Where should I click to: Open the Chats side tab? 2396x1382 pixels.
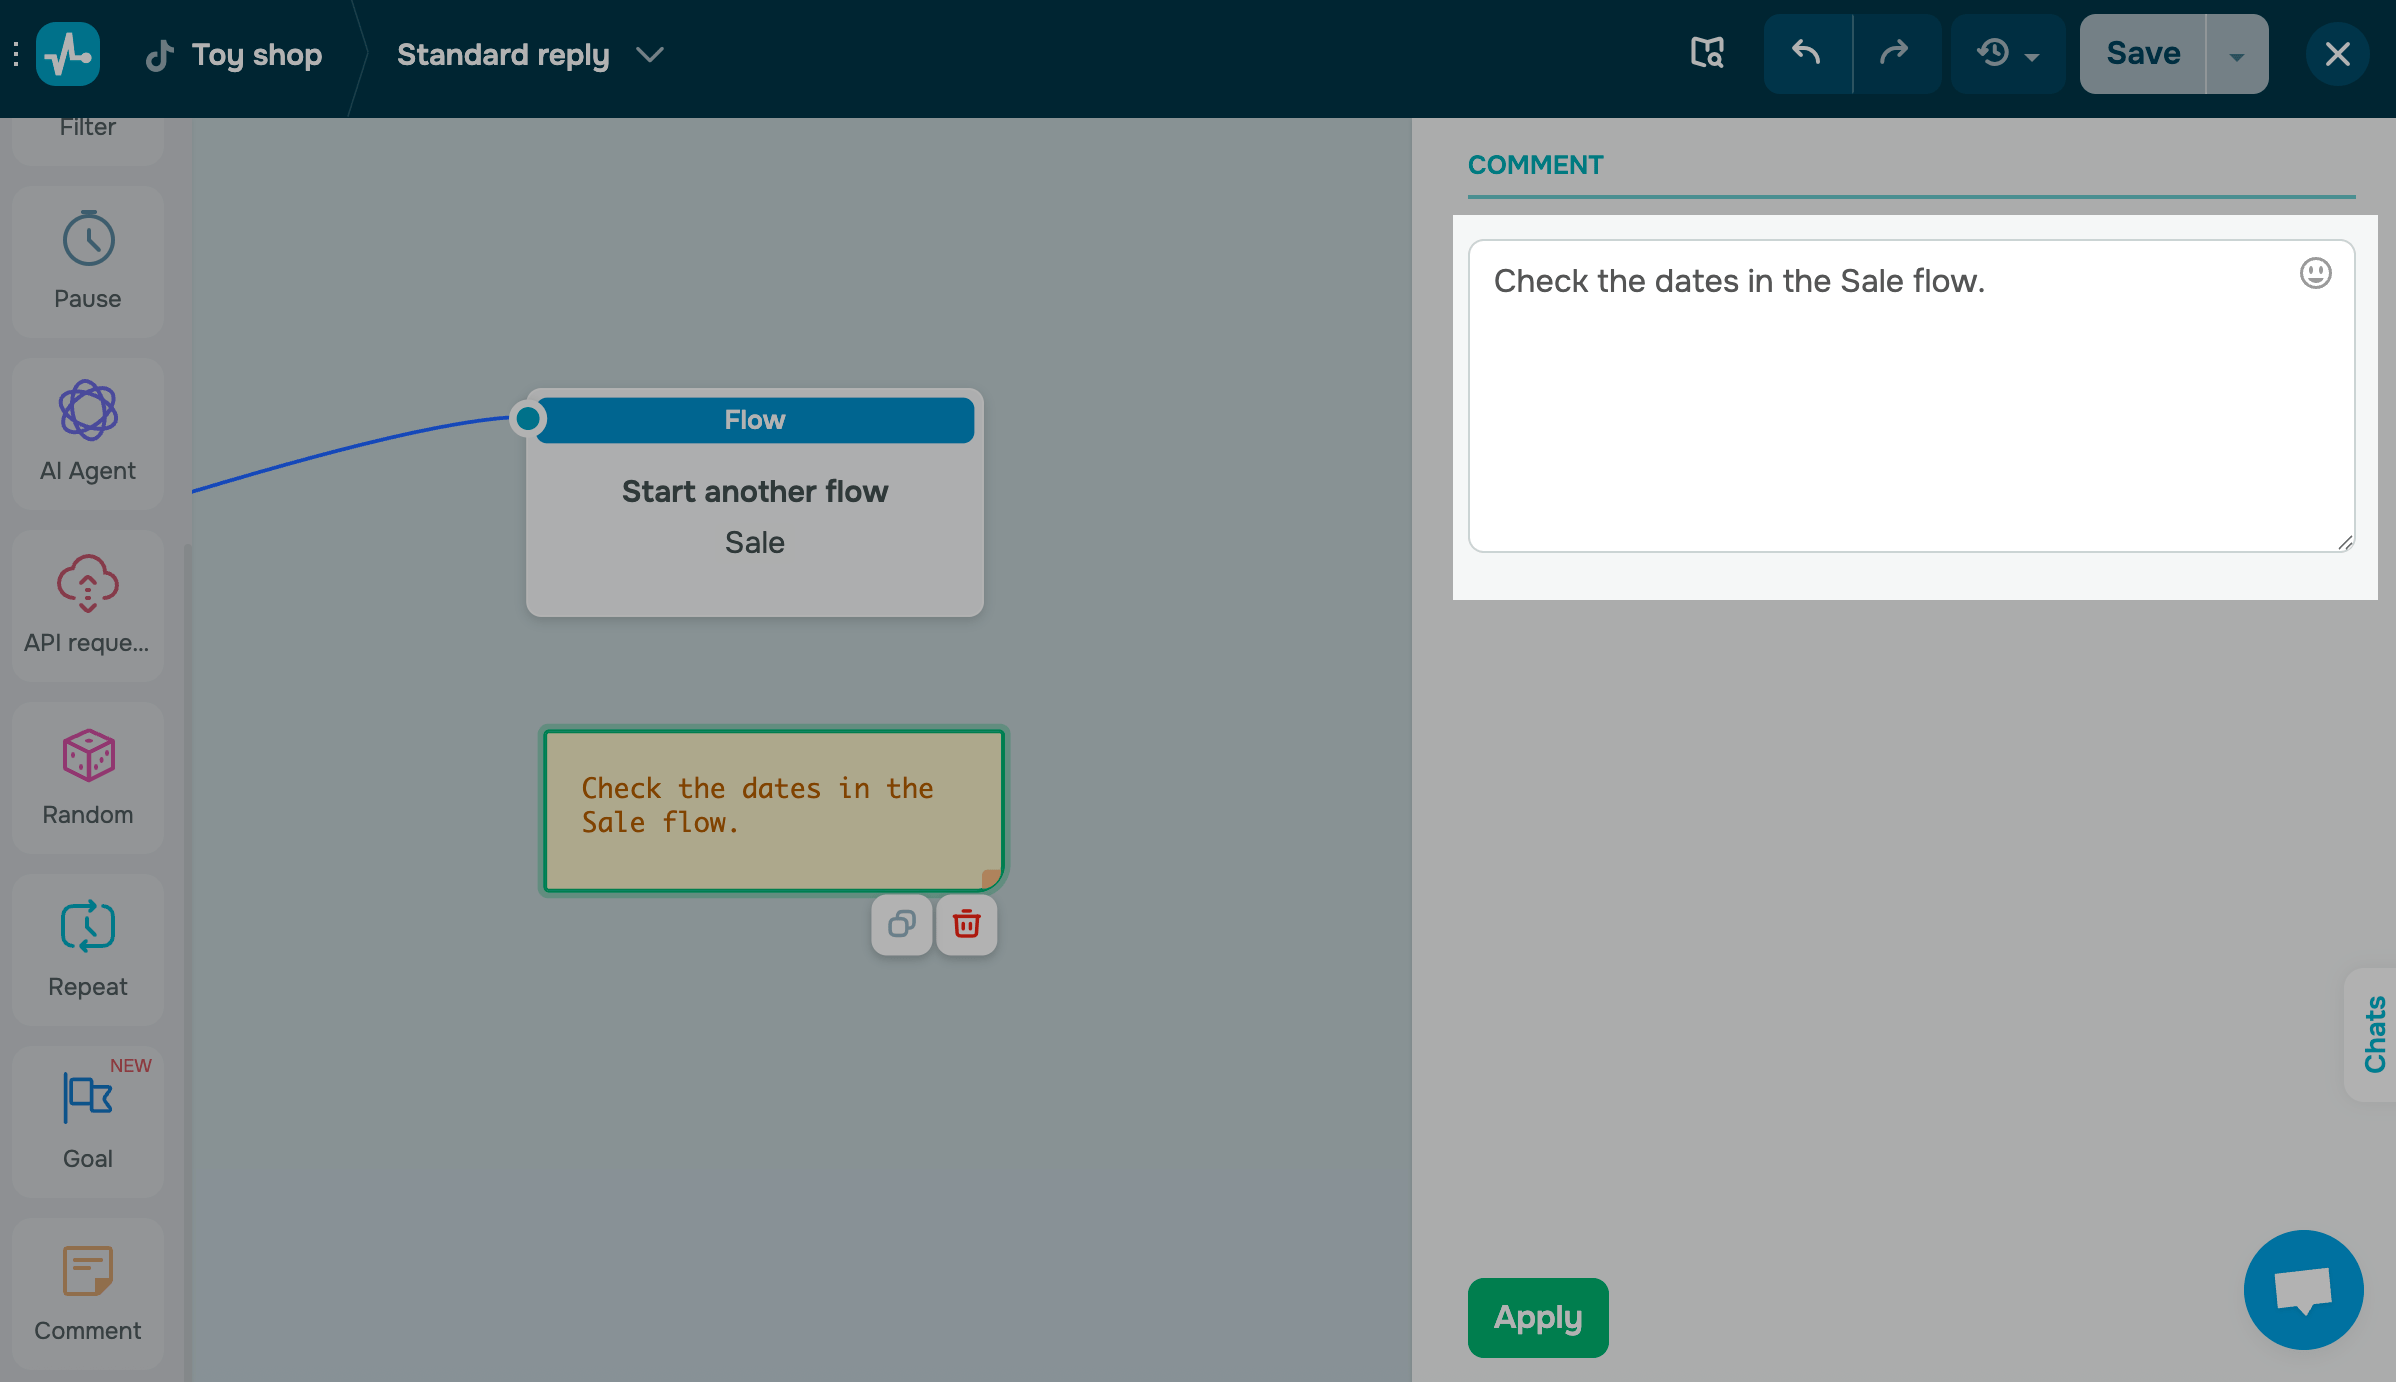(x=2374, y=1034)
